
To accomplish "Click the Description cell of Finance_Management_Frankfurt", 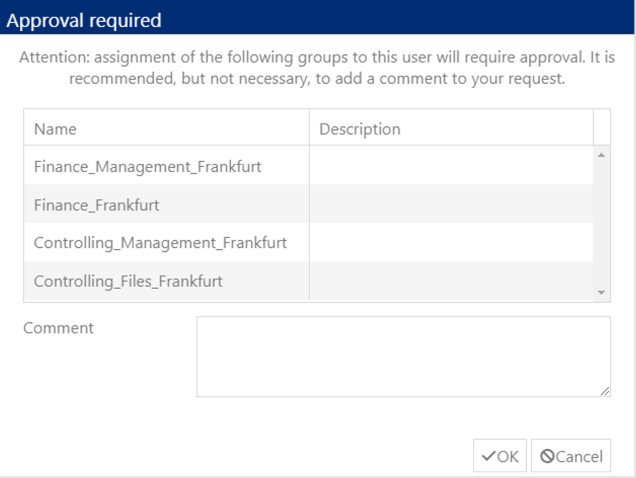I will (451, 165).
